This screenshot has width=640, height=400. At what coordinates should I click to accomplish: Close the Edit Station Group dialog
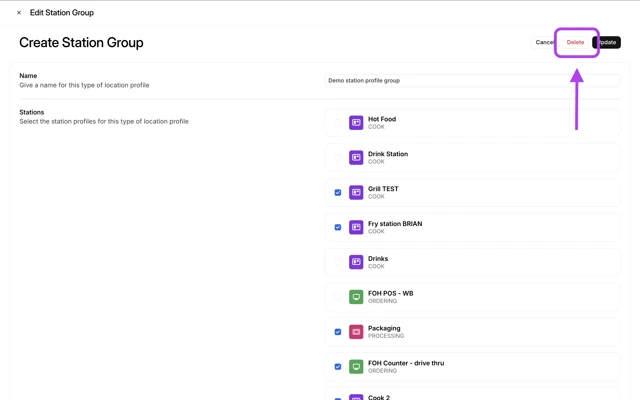[x=19, y=13]
